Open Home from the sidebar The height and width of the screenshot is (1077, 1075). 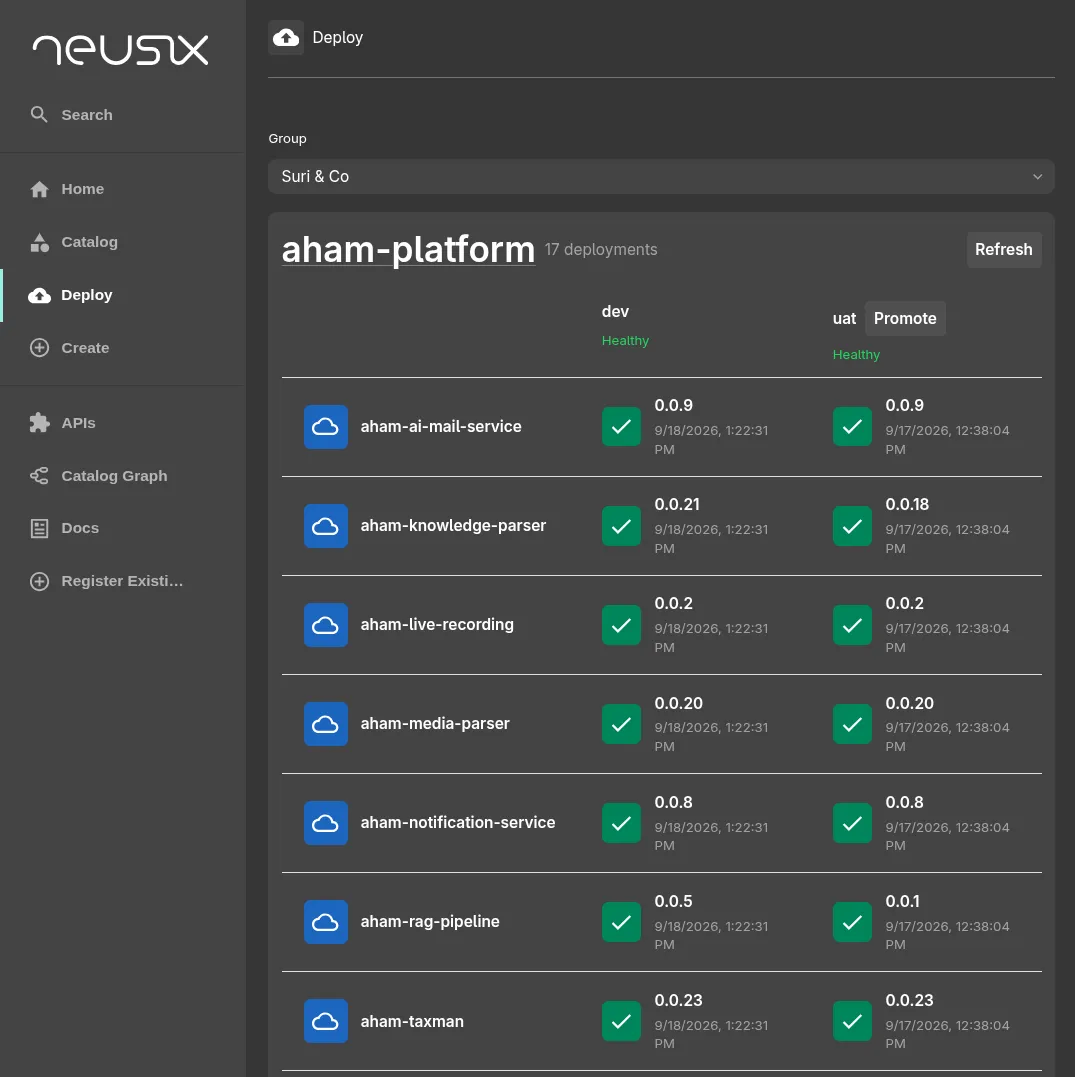(122, 189)
